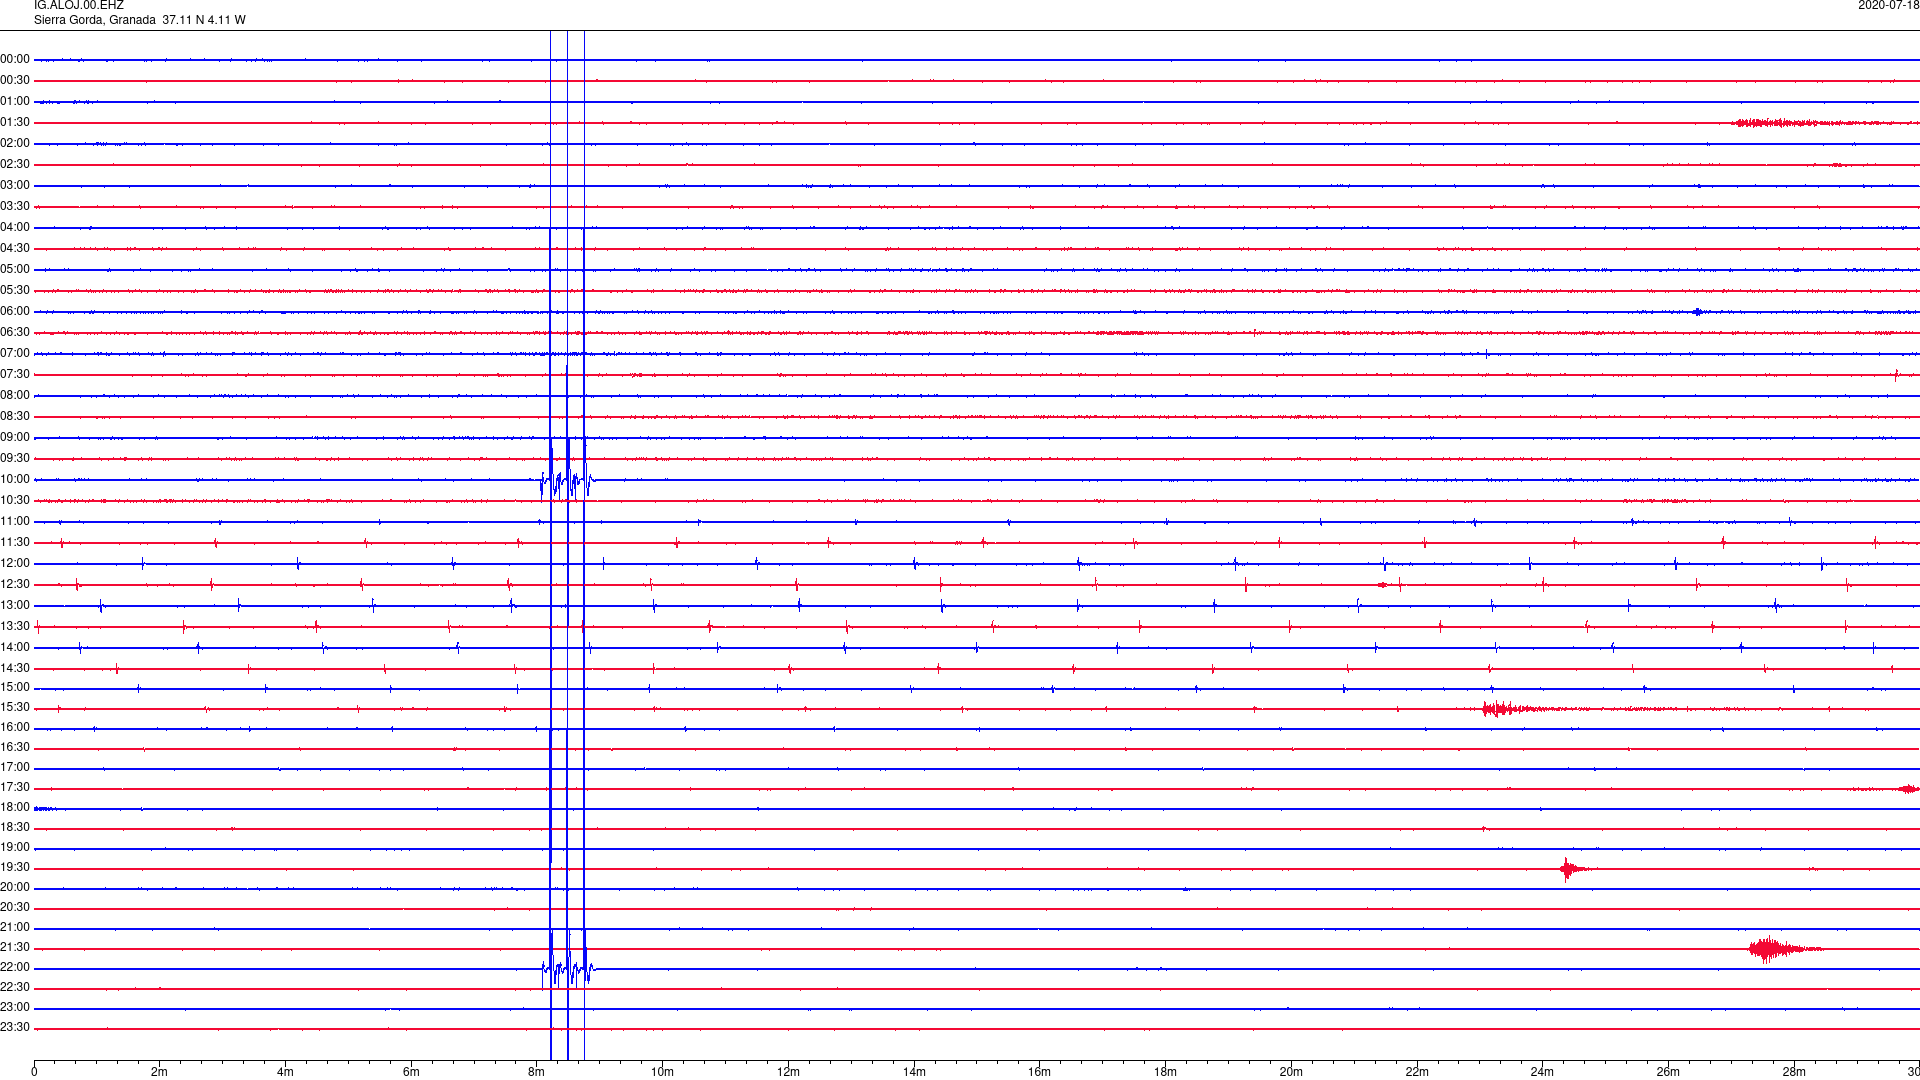
Task: Select the 03:00 trace time label
Action: (15, 186)
